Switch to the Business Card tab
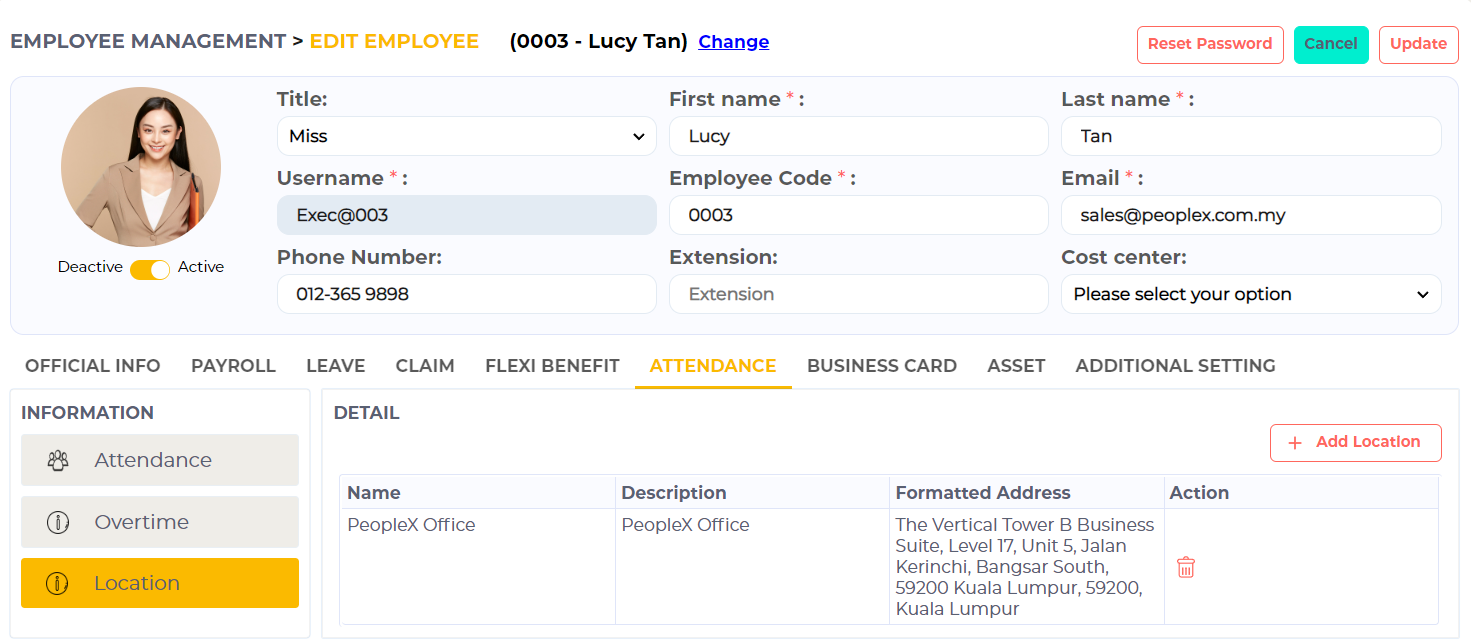Image resolution: width=1471 pixels, height=640 pixels. [x=882, y=366]
